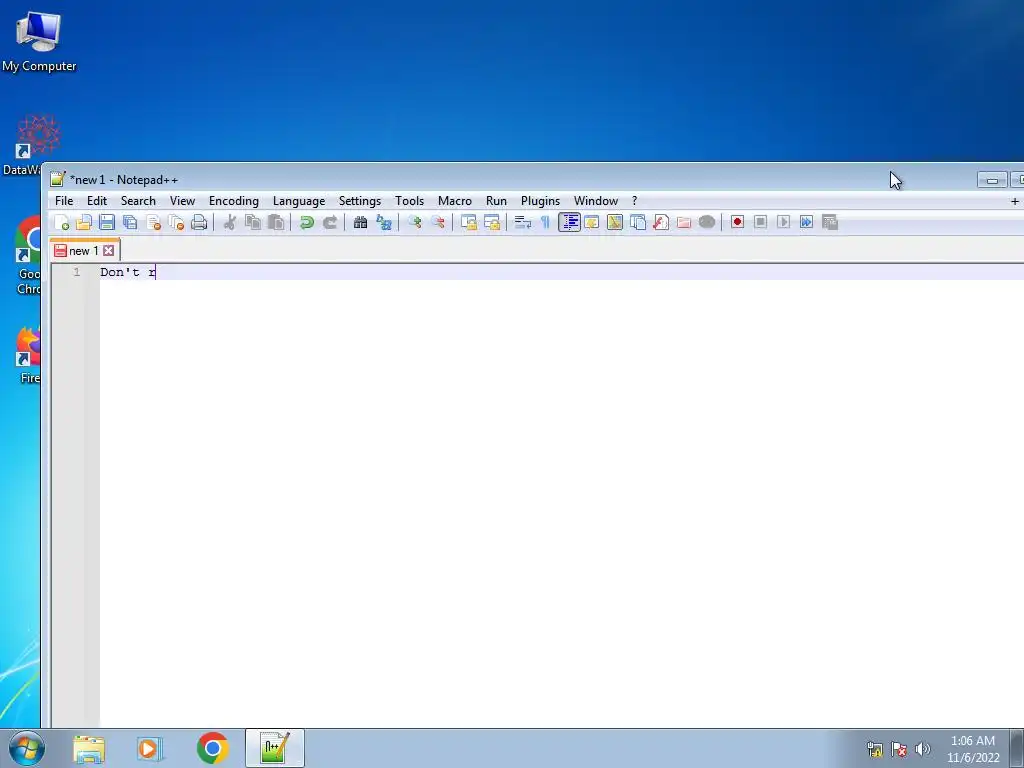Click the Zoom Out toolbar icon
This screenshot has height=768, width=1024.
tap(438, 222)
